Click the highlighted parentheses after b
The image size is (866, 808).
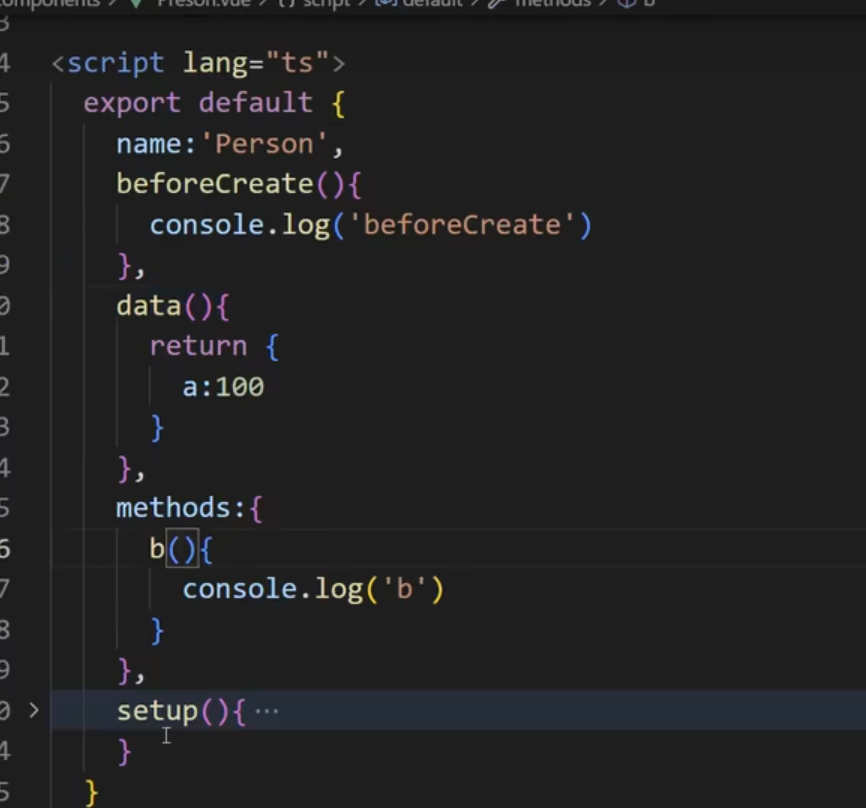182,548
